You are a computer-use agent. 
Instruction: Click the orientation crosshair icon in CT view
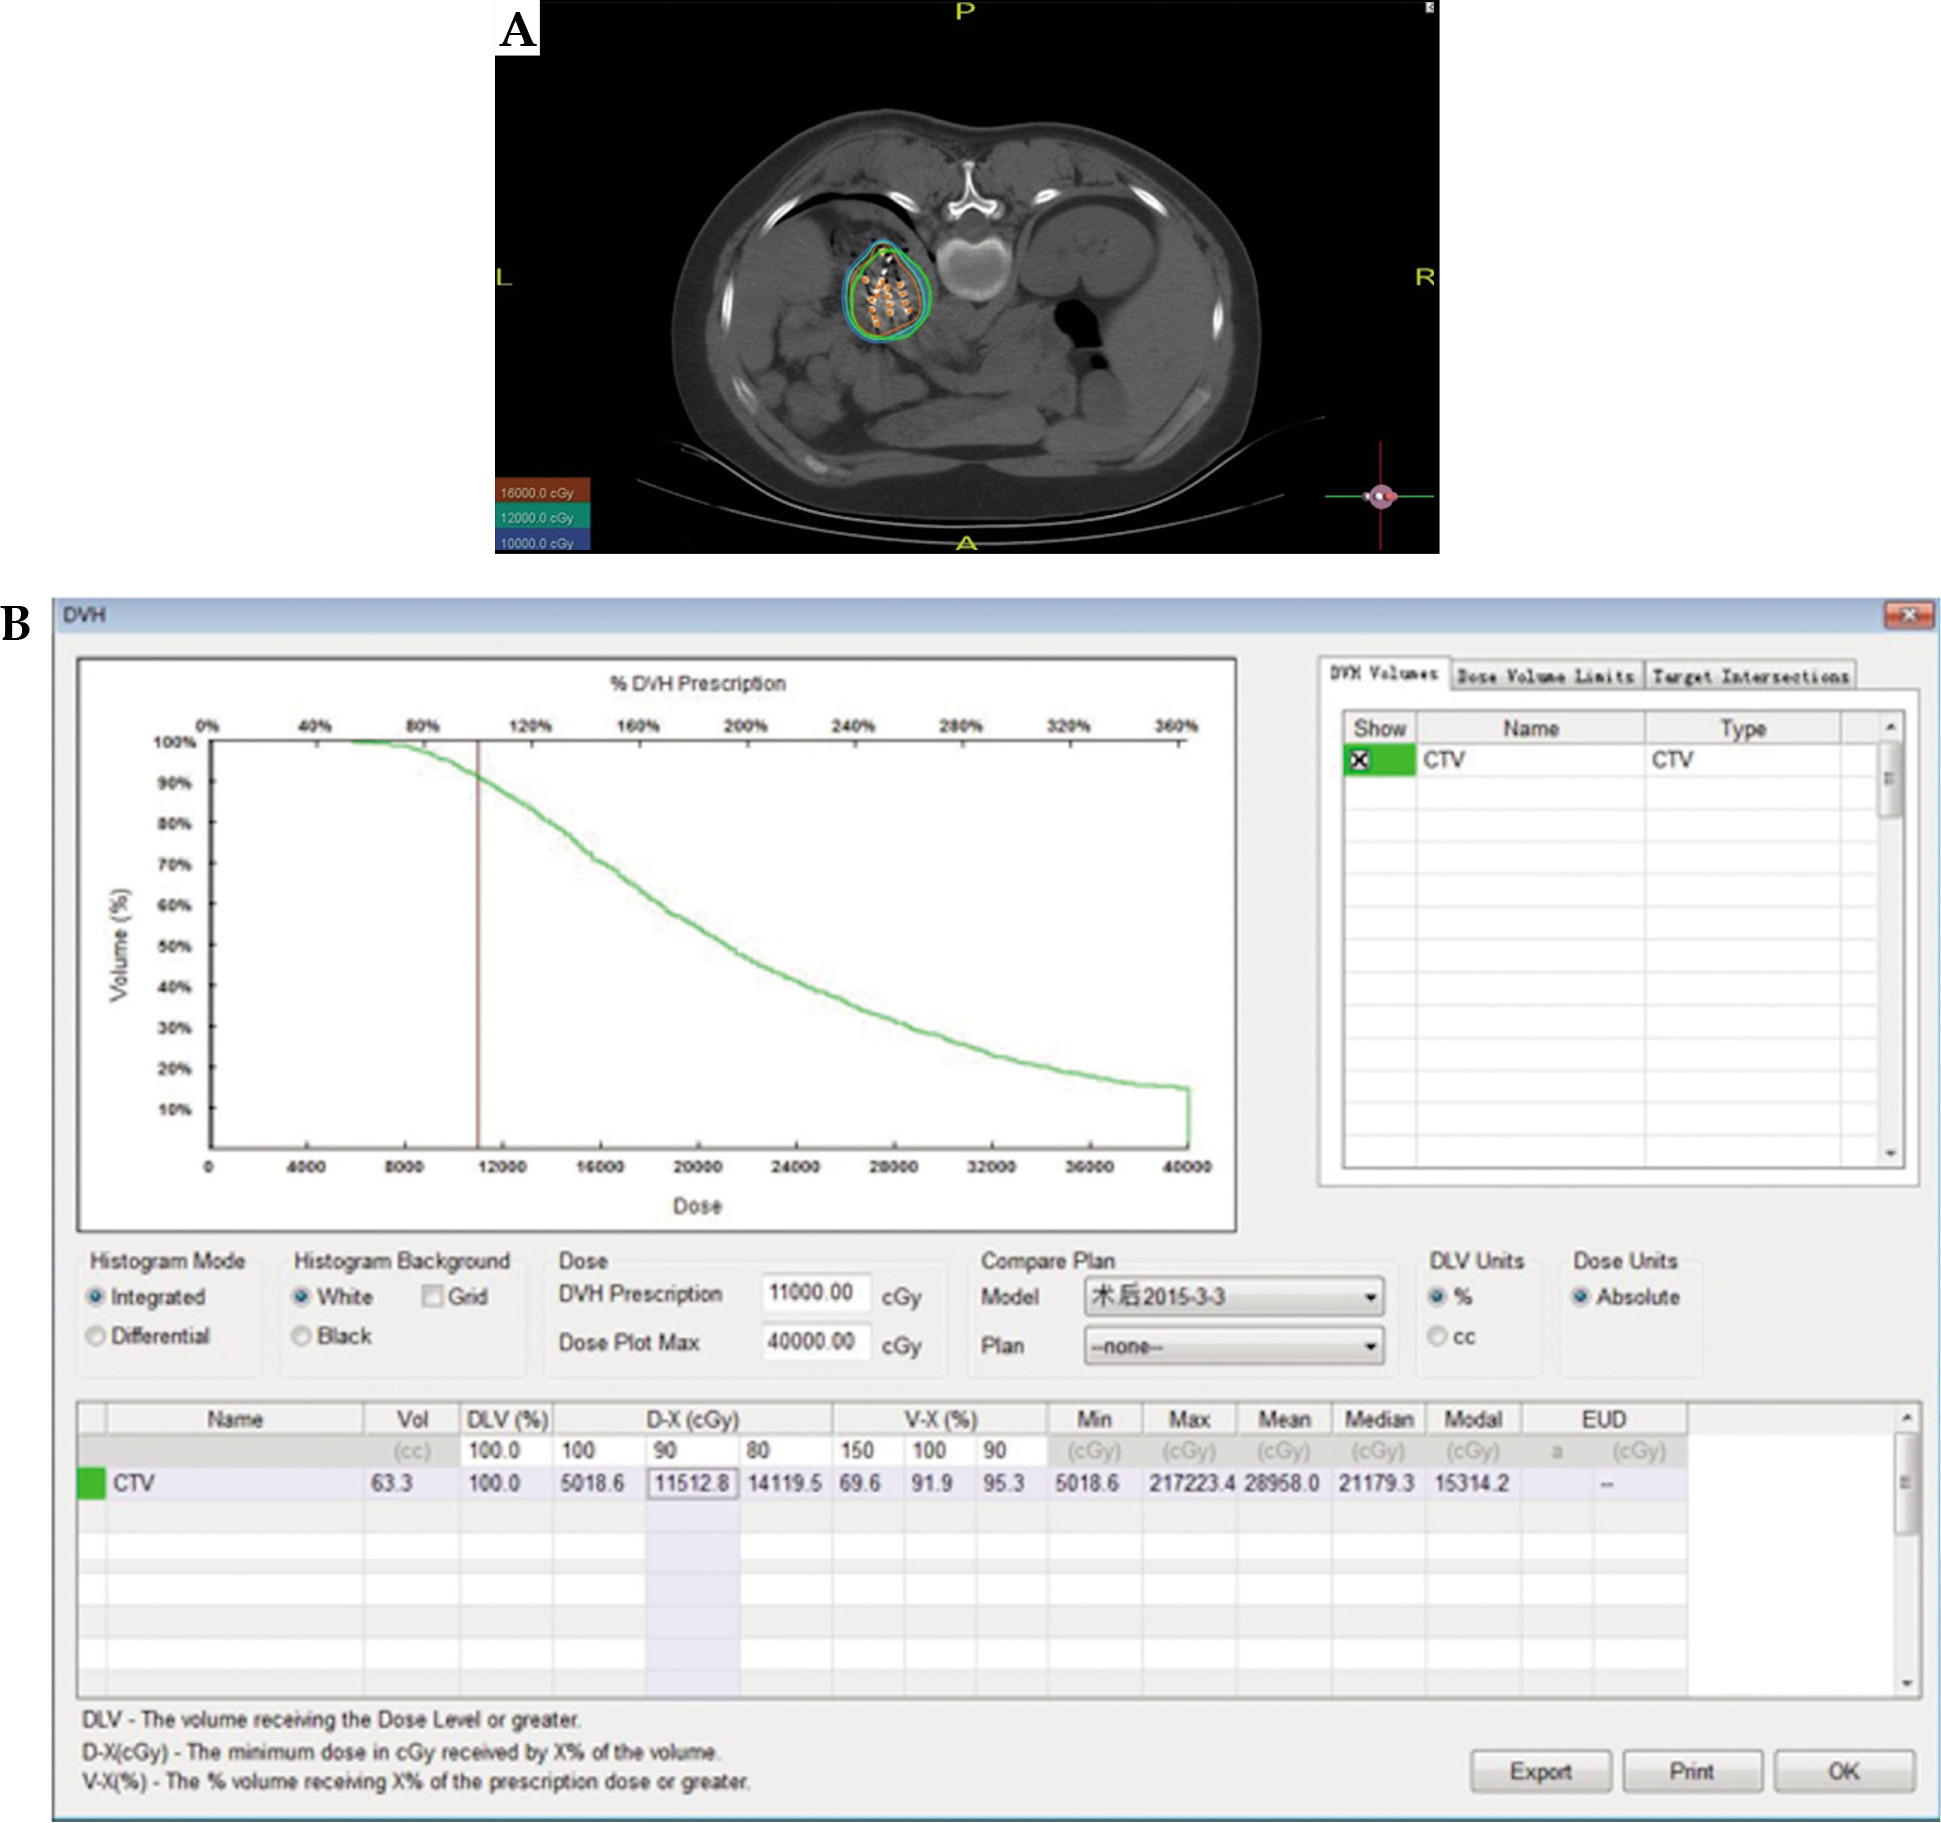(1381, 495)
